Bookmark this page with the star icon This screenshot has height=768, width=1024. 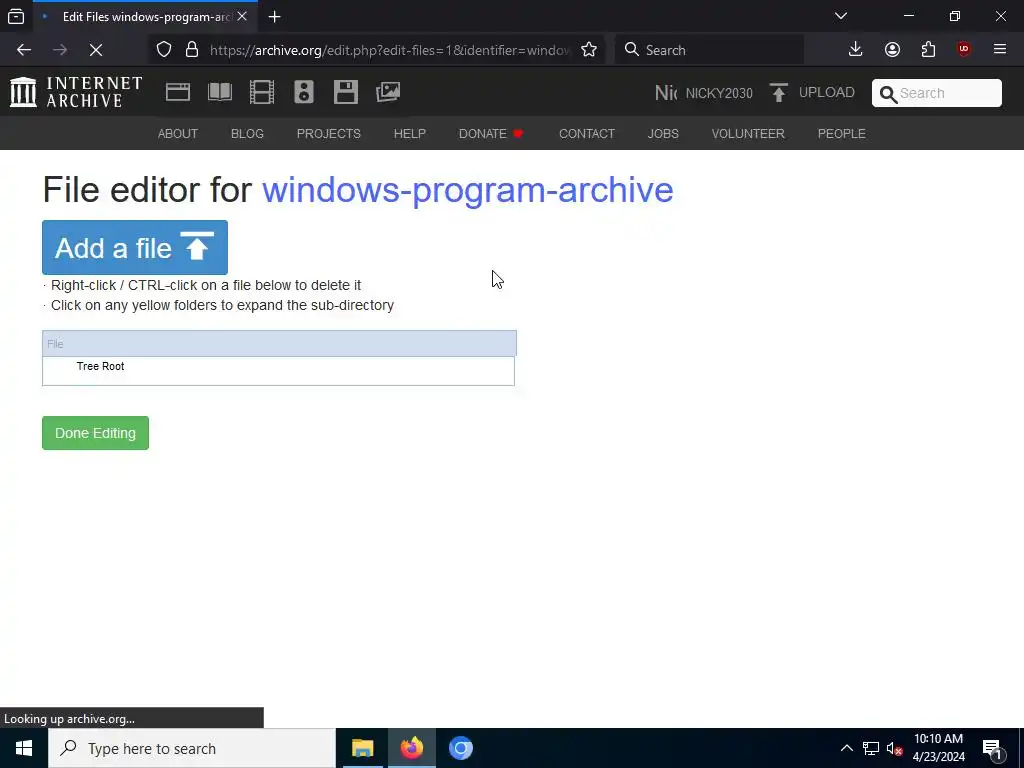pyautogui.click(x=589, y=50)
